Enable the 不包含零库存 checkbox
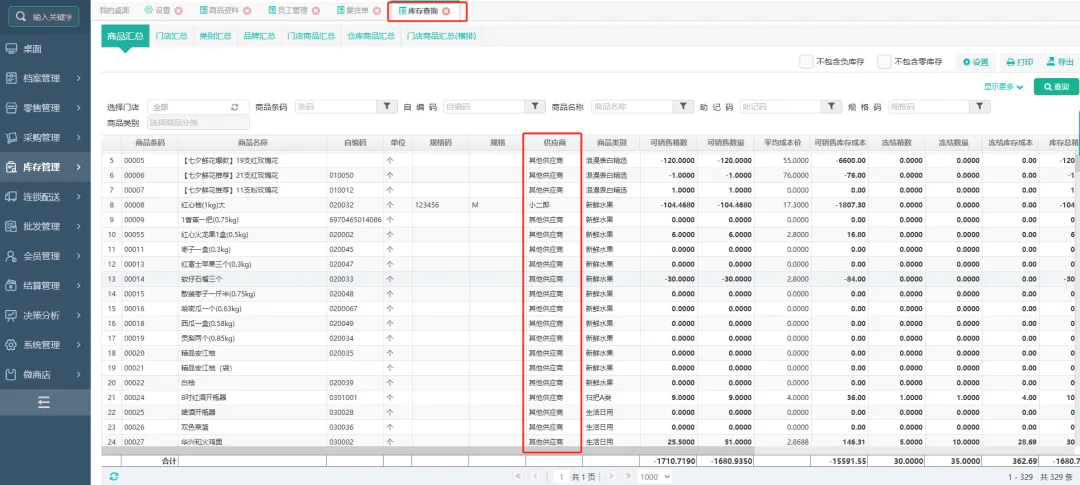Image resolution: width=1080 pixels, height=485 pixels. 884,62
